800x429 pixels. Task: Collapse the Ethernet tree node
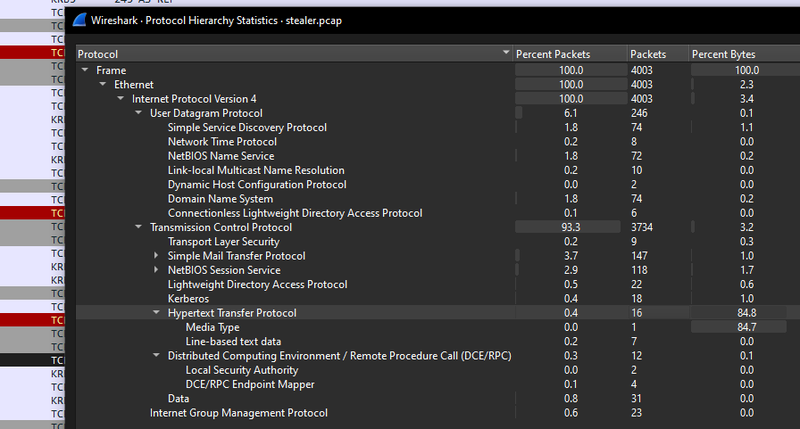point(102,85)
